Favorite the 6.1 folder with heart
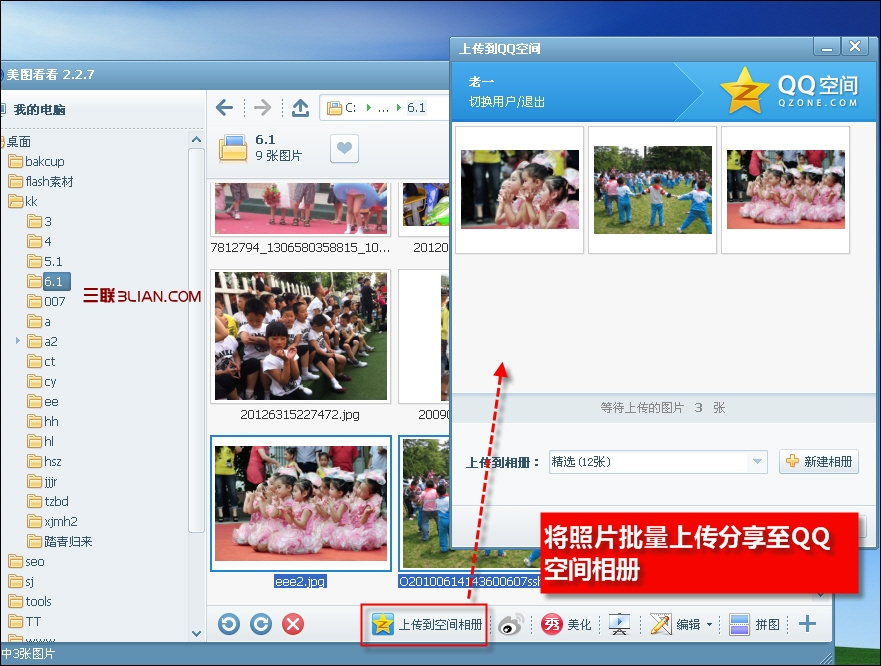Image resolution: width=881 pixels, height=666 pixels. click(x=344, y=148)
